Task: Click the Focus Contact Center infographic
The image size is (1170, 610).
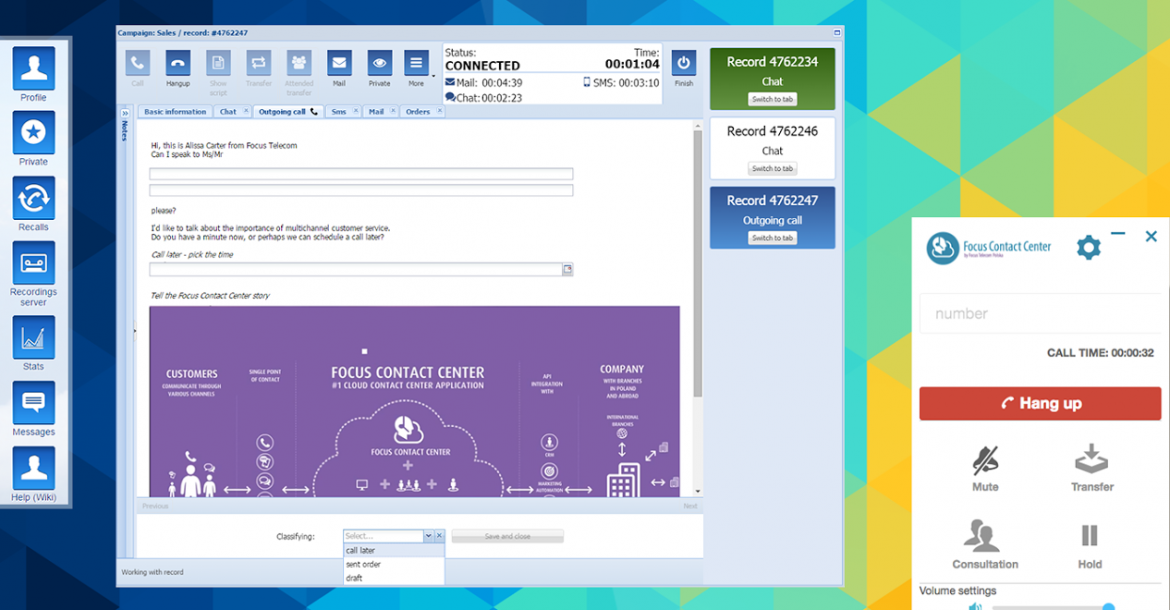Action: pos(414,401)
